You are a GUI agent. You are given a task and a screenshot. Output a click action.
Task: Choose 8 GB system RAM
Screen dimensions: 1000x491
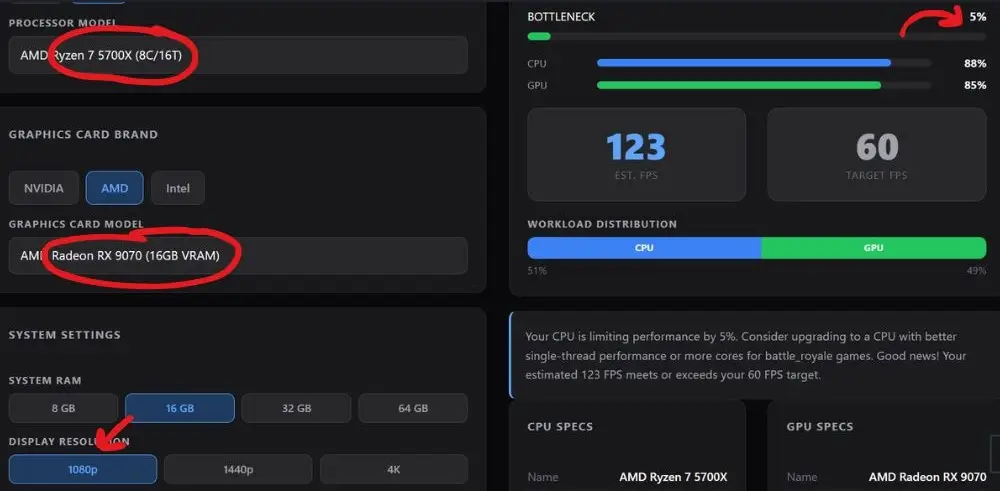[63, 408]
